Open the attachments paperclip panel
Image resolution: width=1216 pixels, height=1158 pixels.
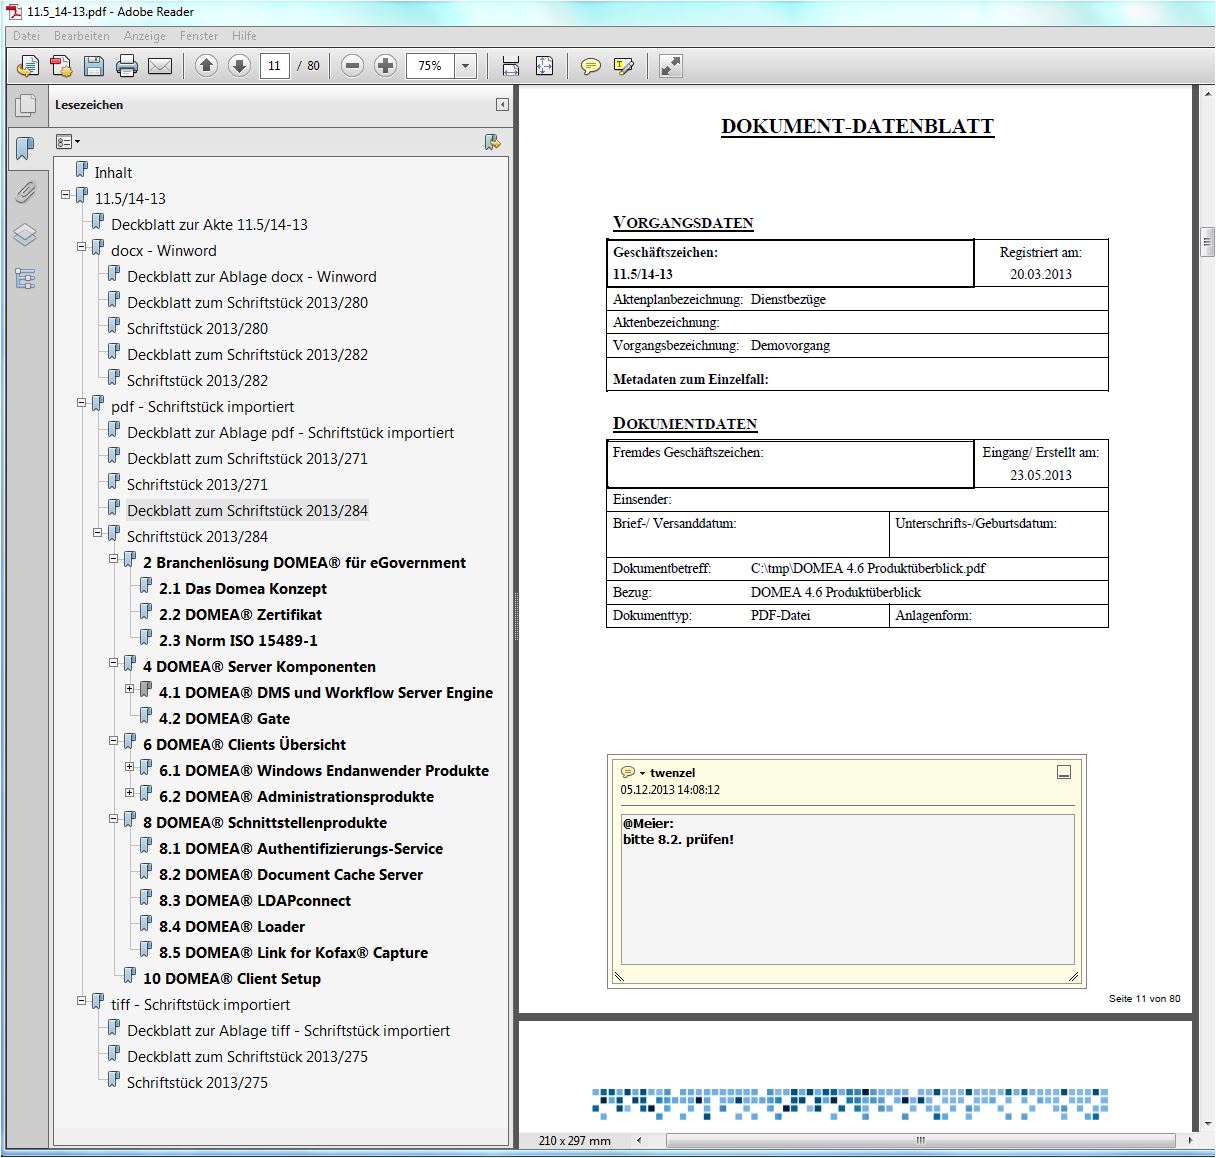click(x=25, y=192)
